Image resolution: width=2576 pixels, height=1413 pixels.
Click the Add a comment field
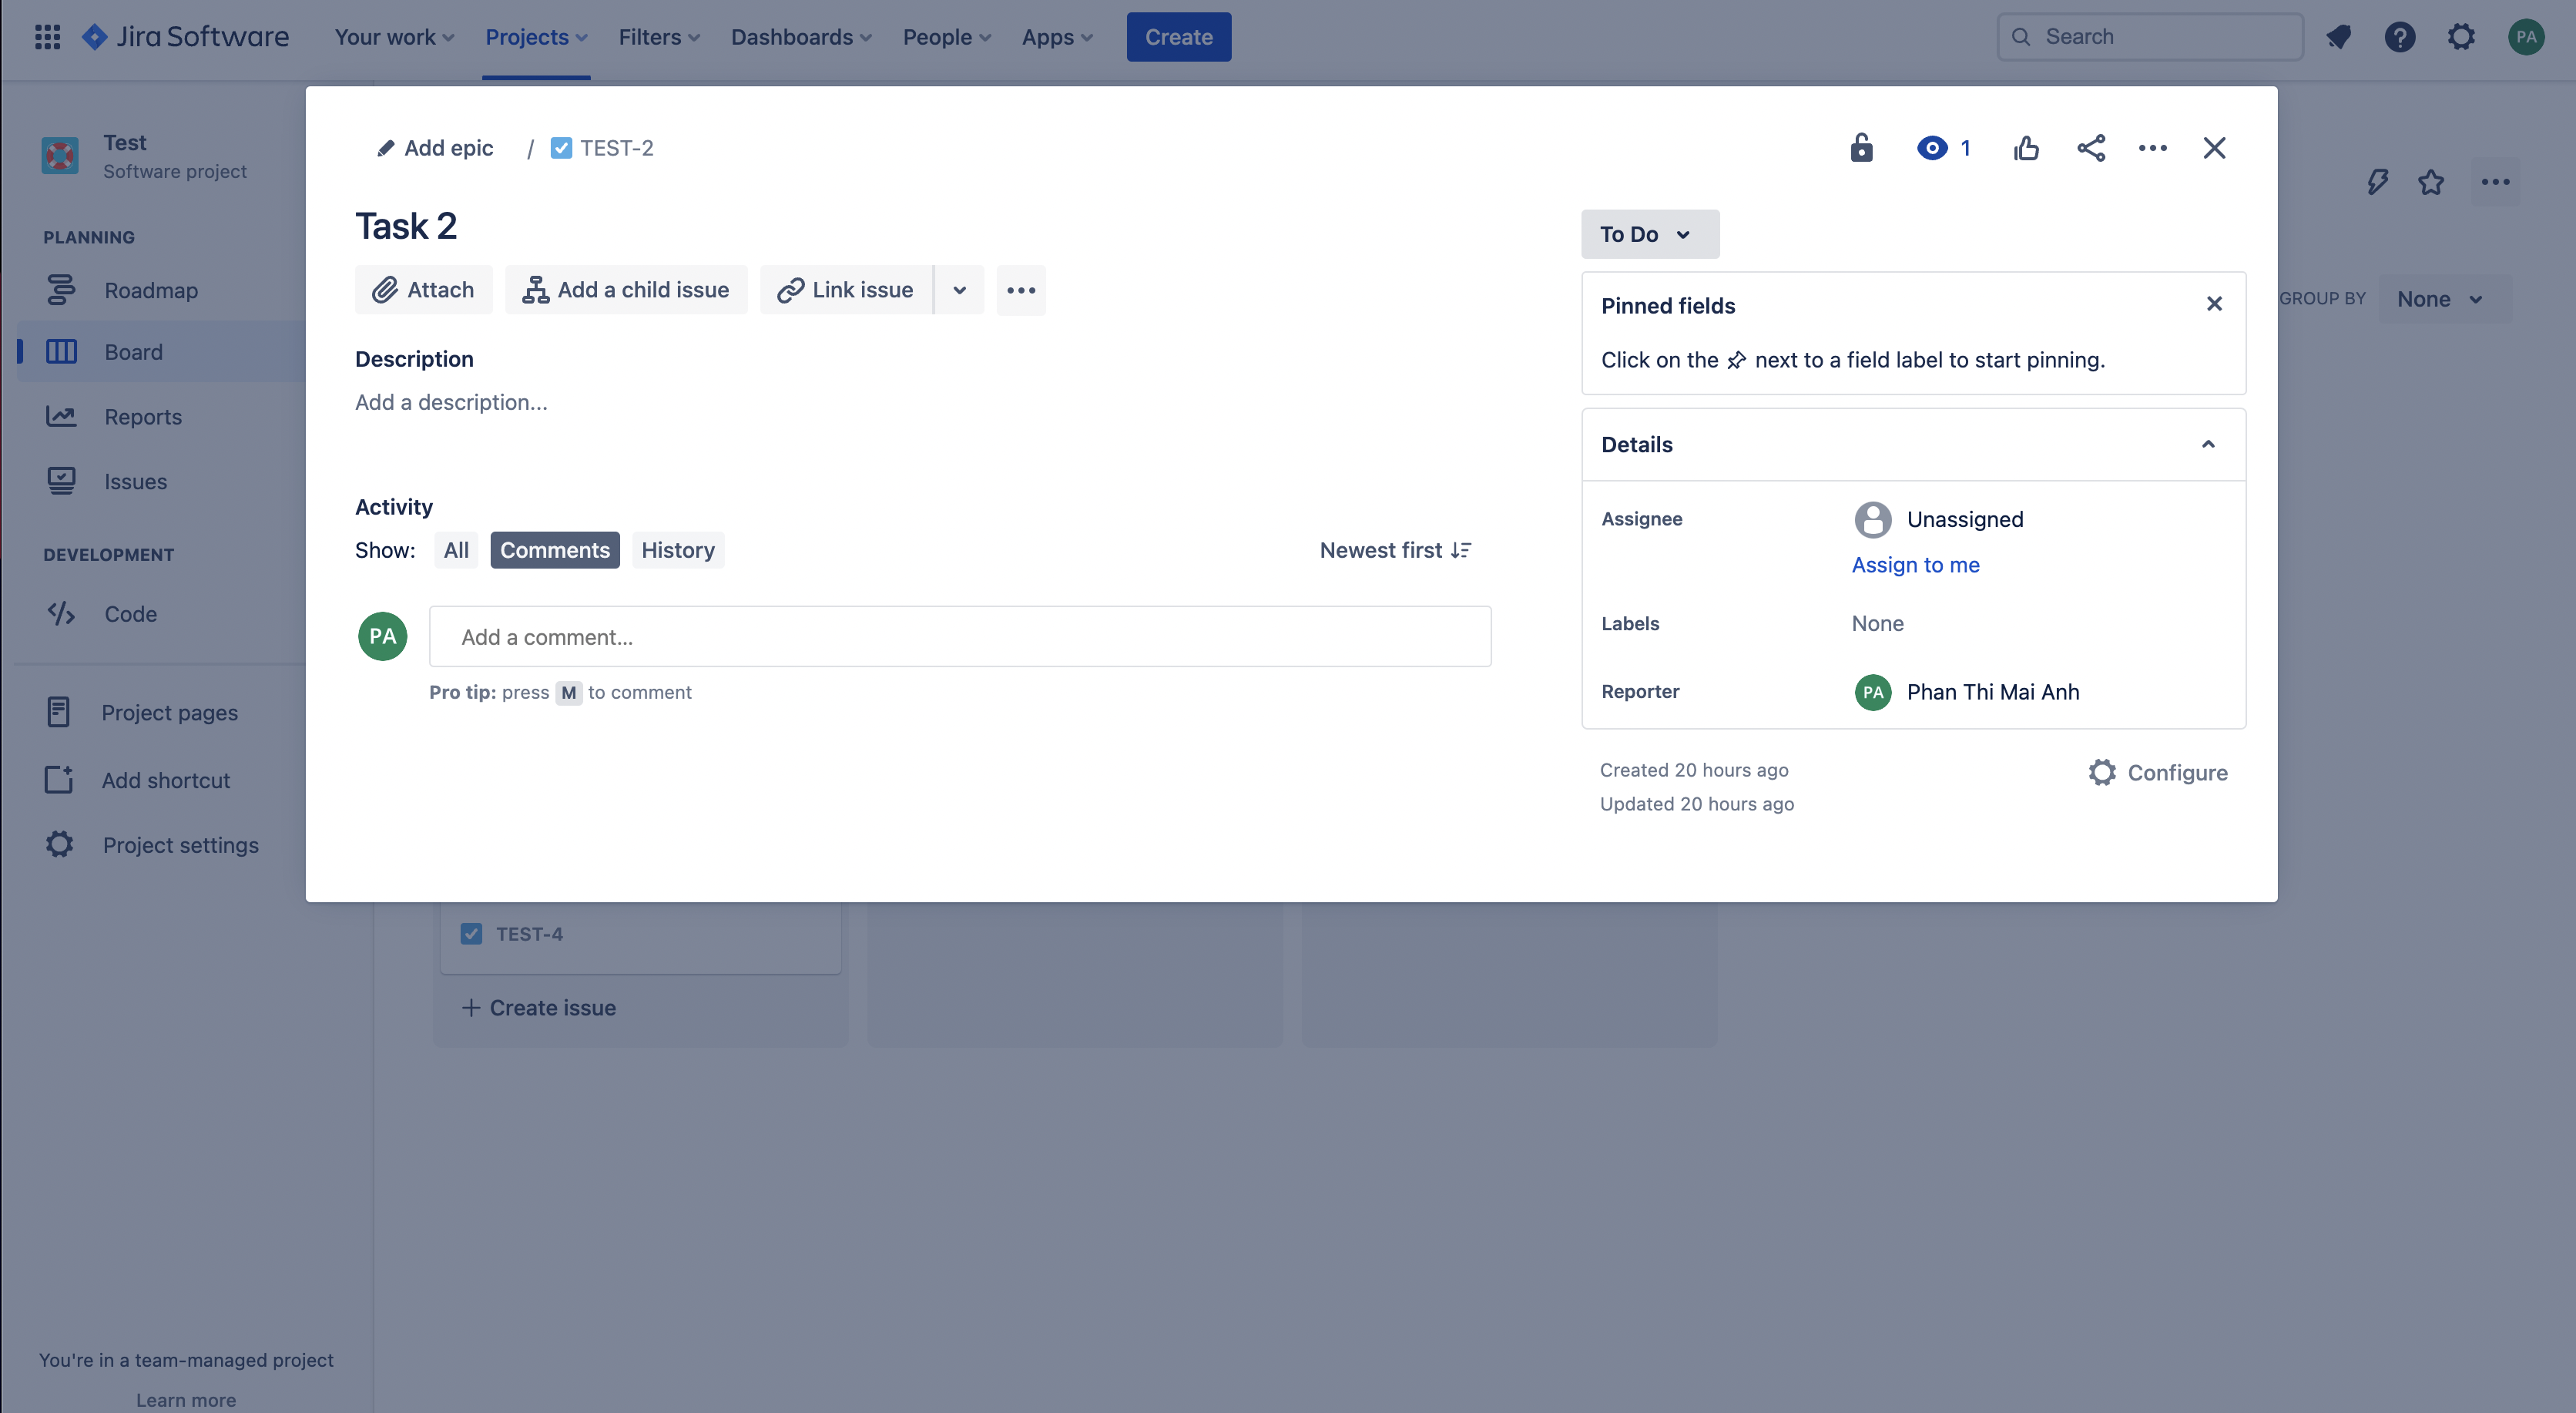(960, 636)
